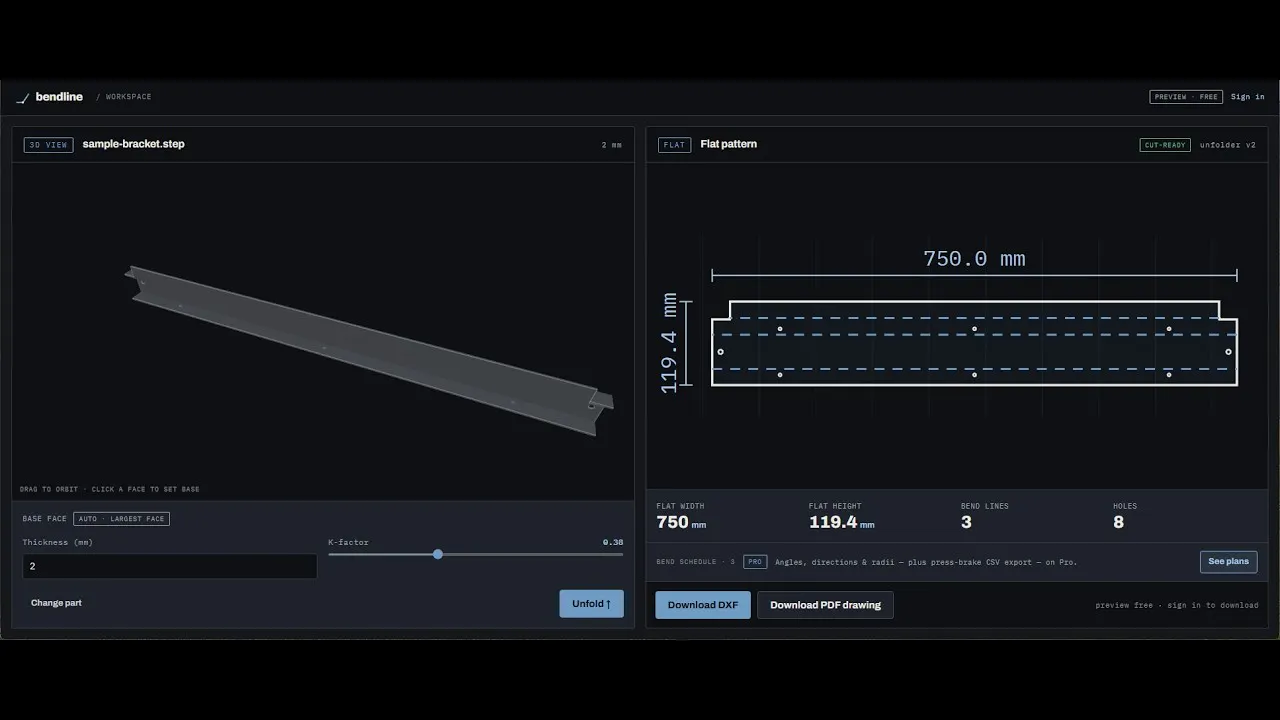Viewport: 1280px width, 720px height.
Task: Click Sign in link
Action: pos(1247,97)
